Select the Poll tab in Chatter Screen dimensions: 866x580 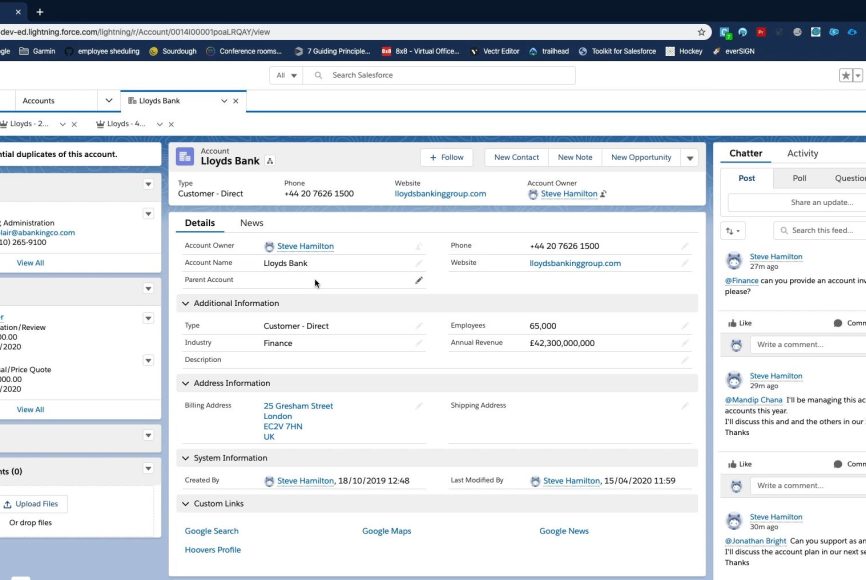(x=799, y=178)
